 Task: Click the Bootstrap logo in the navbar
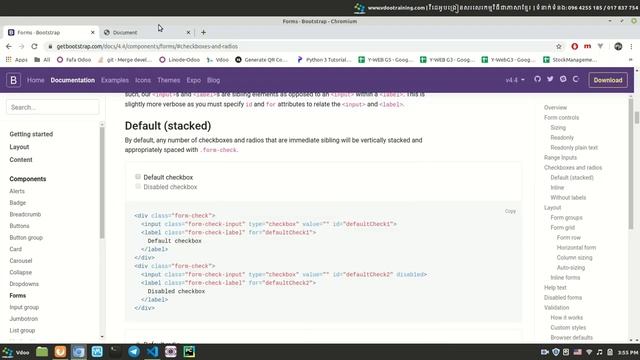13,80
